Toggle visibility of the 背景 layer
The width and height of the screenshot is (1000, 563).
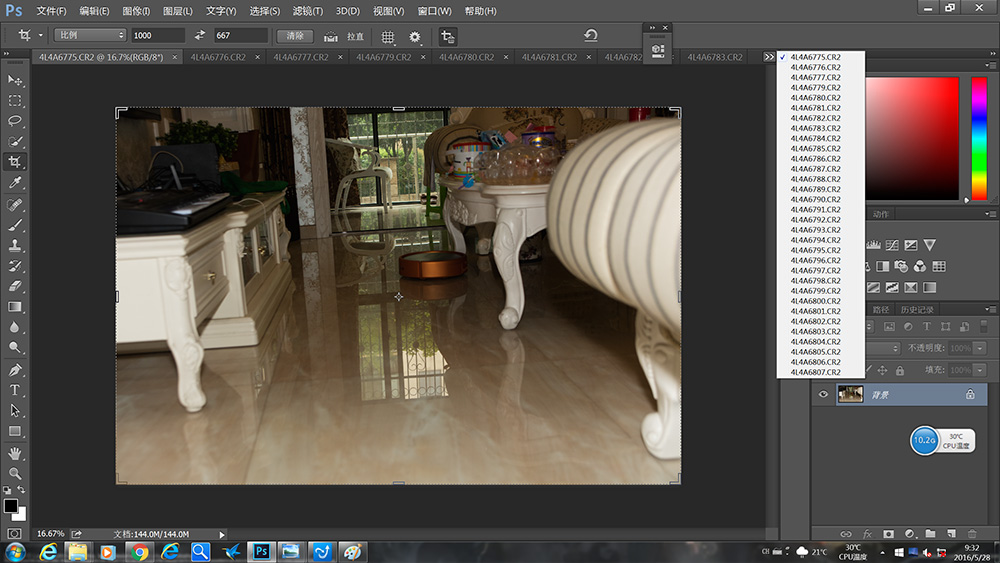823,395
